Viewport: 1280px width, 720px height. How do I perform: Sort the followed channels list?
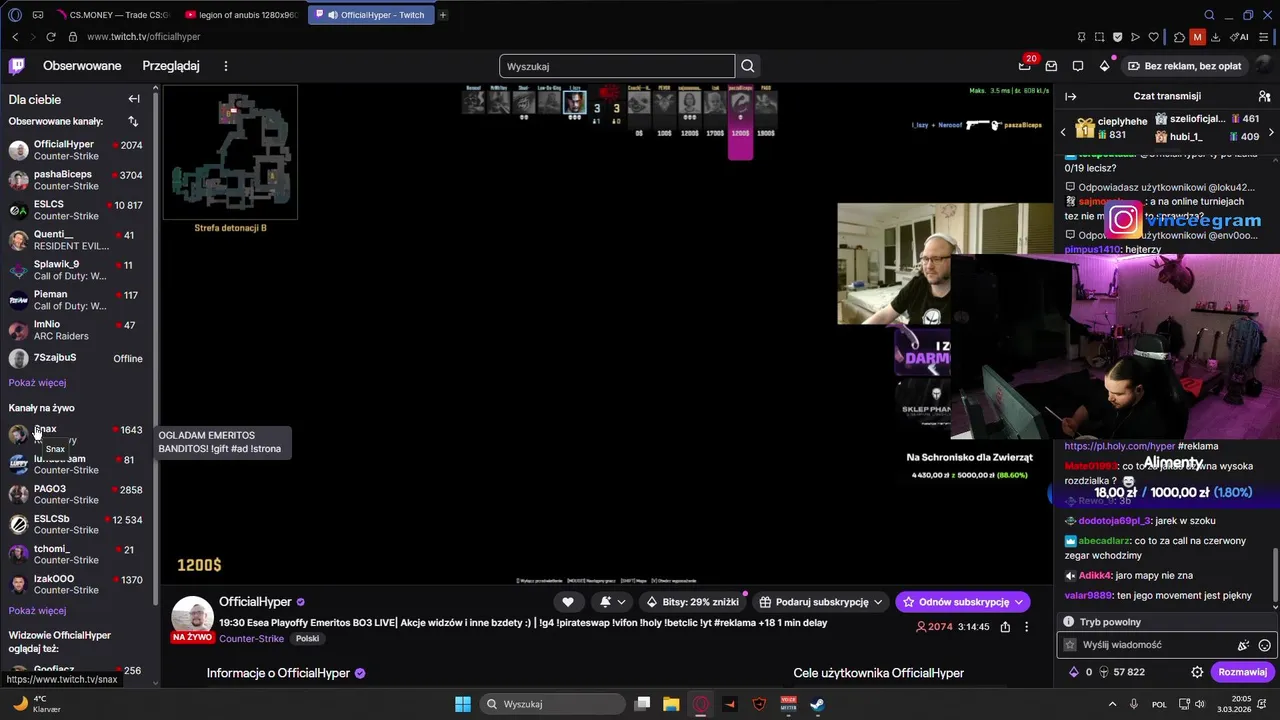point(133,121)
